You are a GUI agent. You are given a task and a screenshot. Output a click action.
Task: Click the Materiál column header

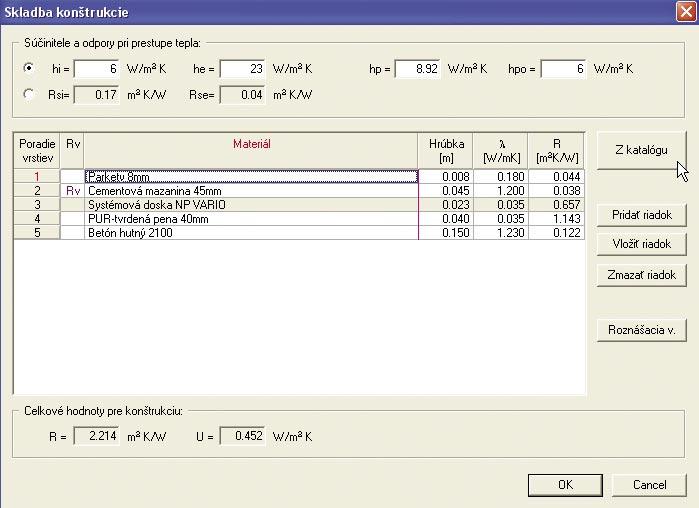coord(251,151)
